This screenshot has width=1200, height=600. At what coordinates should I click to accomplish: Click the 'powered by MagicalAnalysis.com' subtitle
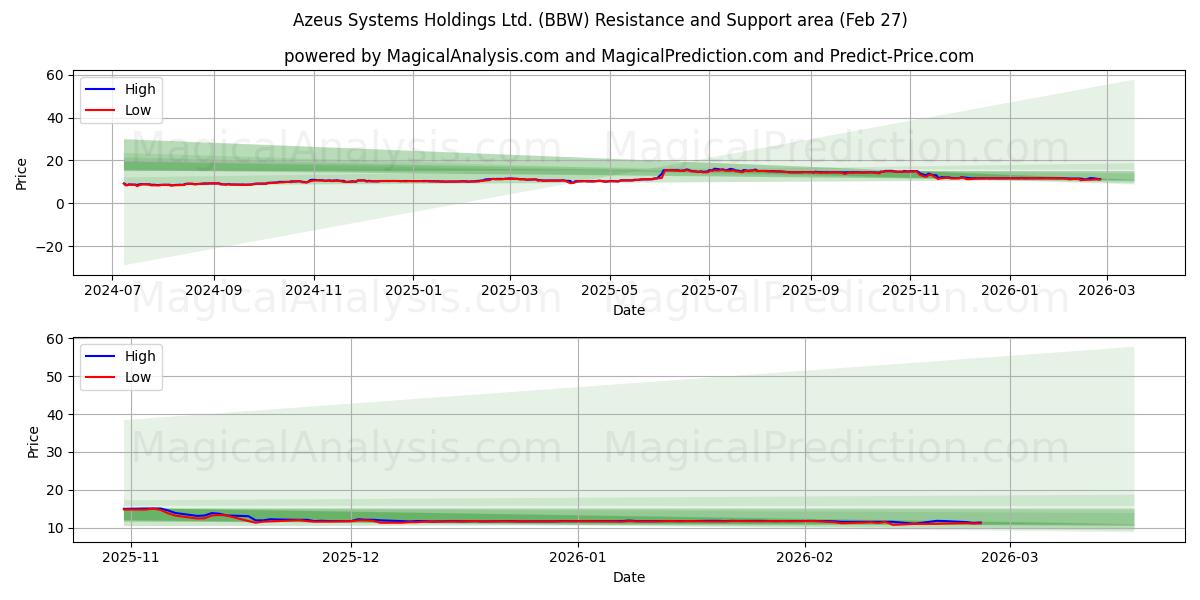(x=629, y=56)
